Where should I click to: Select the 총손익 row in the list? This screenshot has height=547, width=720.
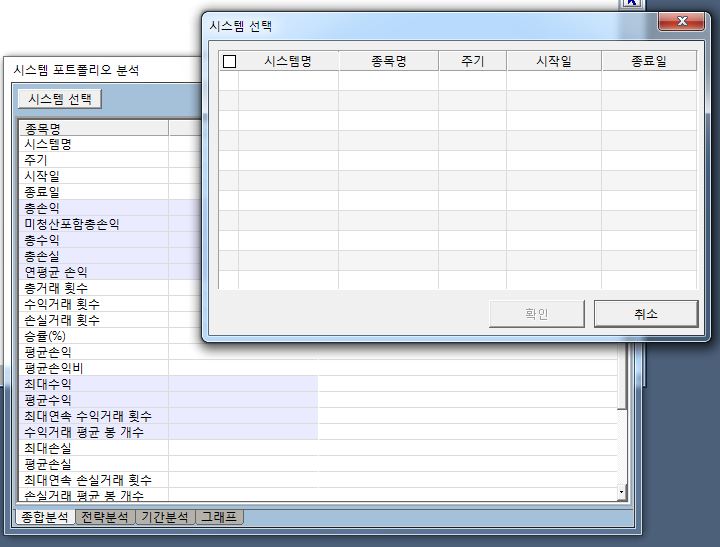click(42, 208)
